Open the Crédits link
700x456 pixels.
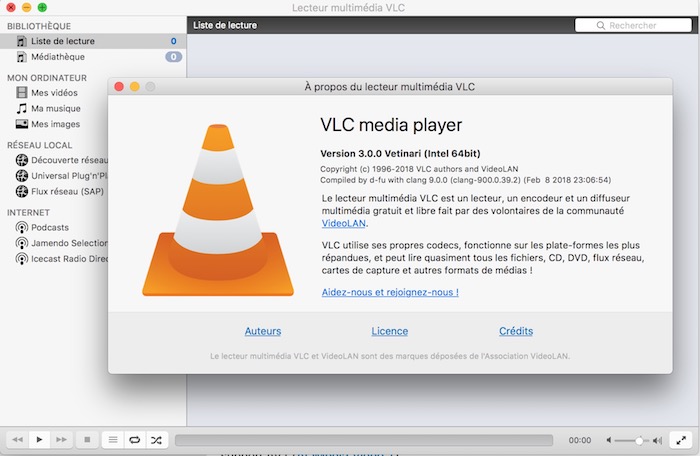(x=516, y=331)
